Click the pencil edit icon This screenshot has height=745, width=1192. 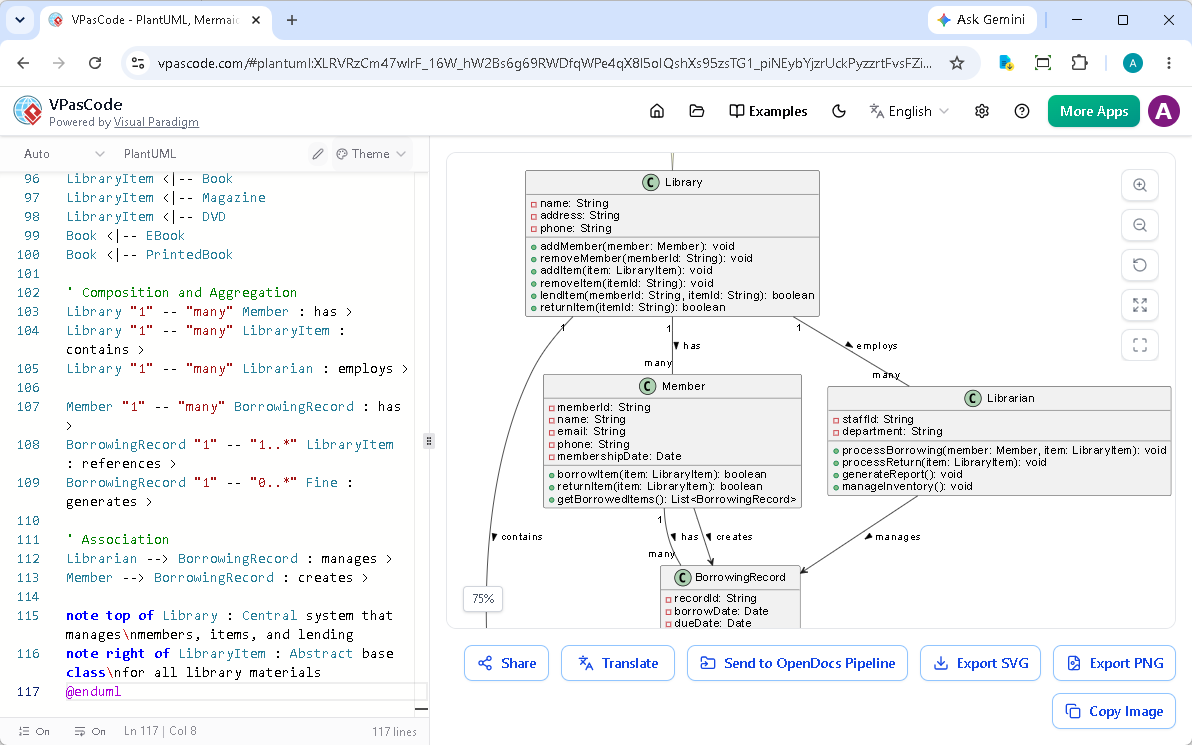click(318, 154)
